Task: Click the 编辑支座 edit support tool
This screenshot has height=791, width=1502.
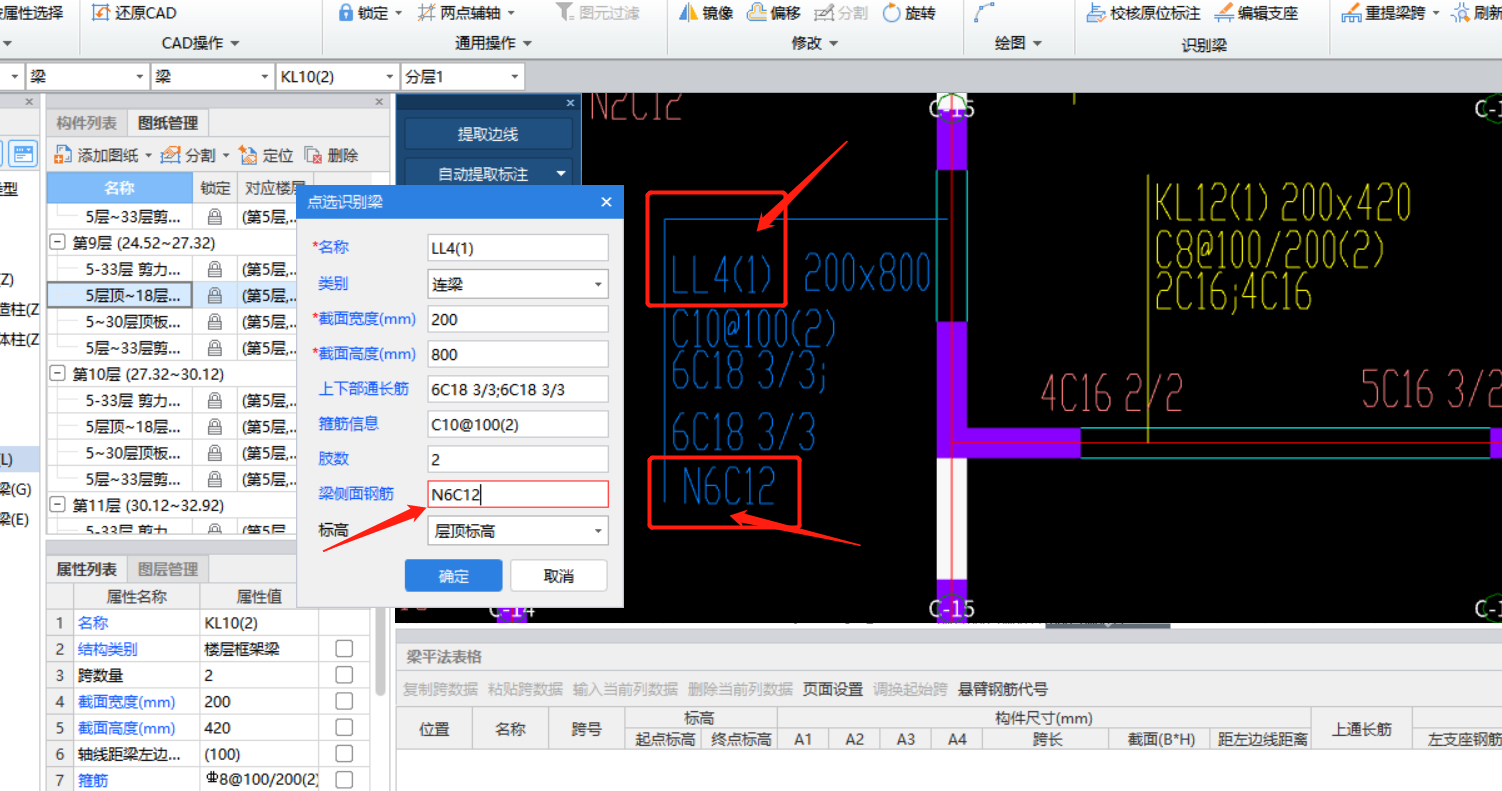Action: [1256, 13]
